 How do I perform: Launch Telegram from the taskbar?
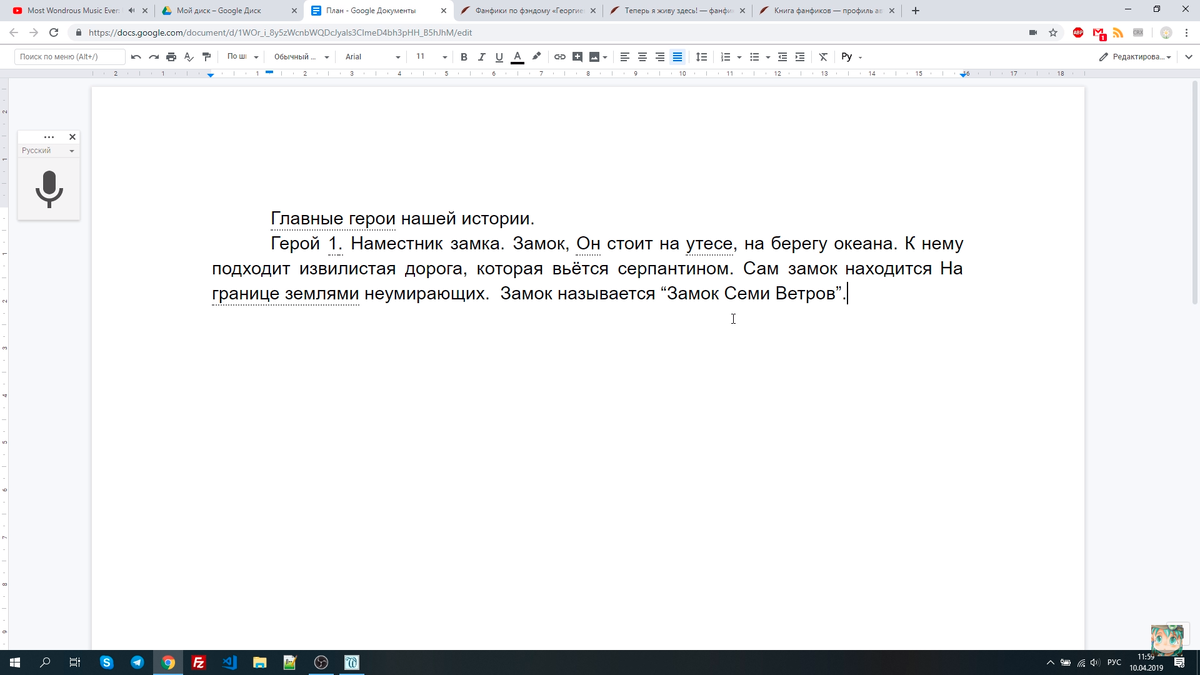(x=138, y=662)
